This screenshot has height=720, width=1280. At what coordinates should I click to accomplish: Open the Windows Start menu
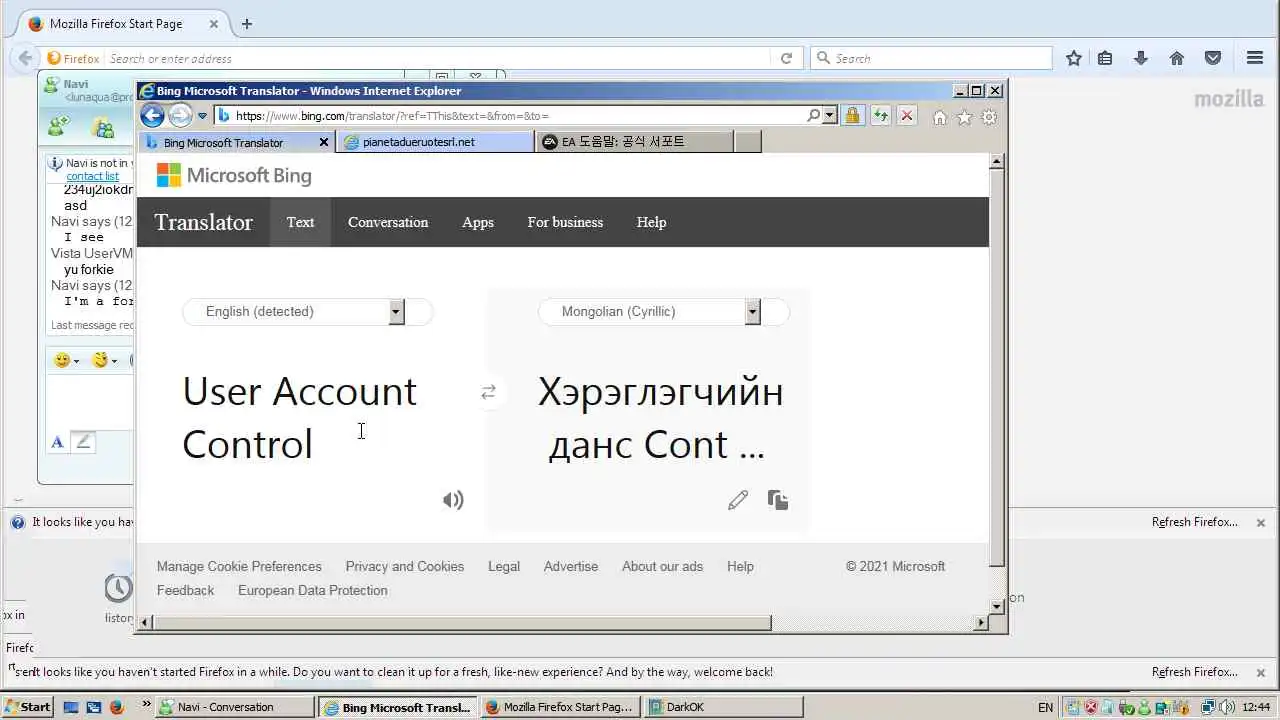[27, 707]
